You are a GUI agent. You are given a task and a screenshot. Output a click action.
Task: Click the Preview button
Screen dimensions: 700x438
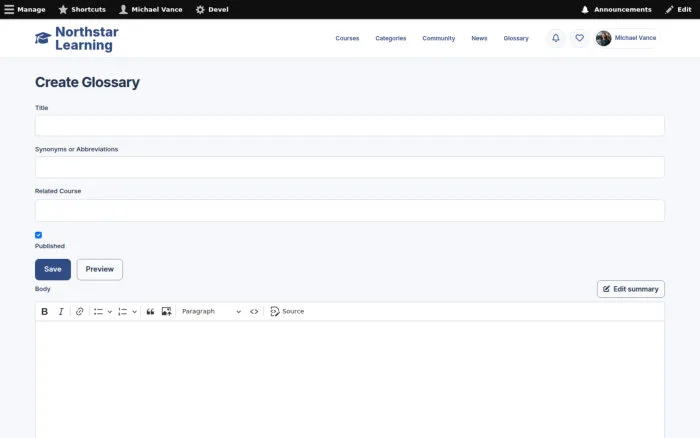tap(100, 270)
